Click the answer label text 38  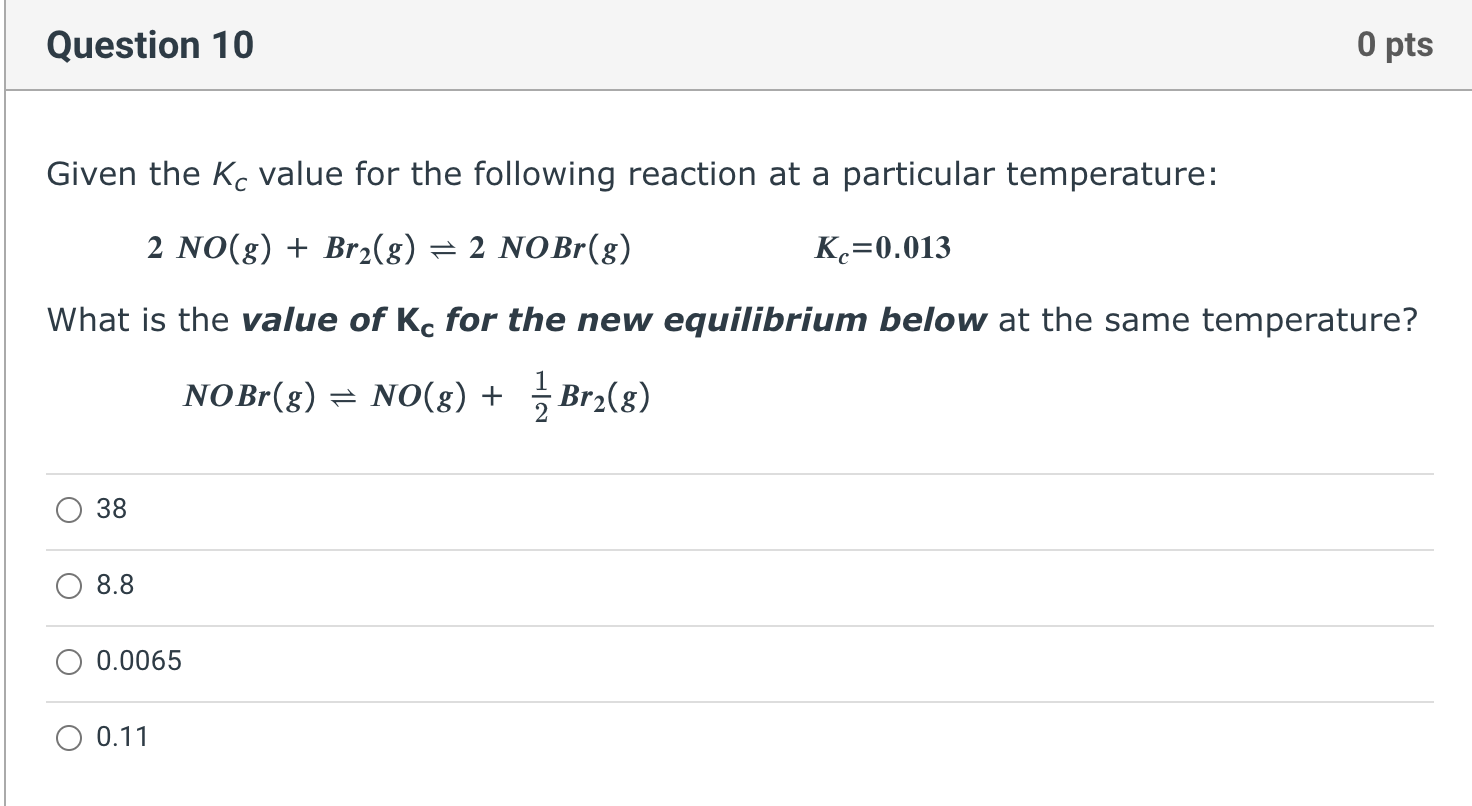point(113,510)
